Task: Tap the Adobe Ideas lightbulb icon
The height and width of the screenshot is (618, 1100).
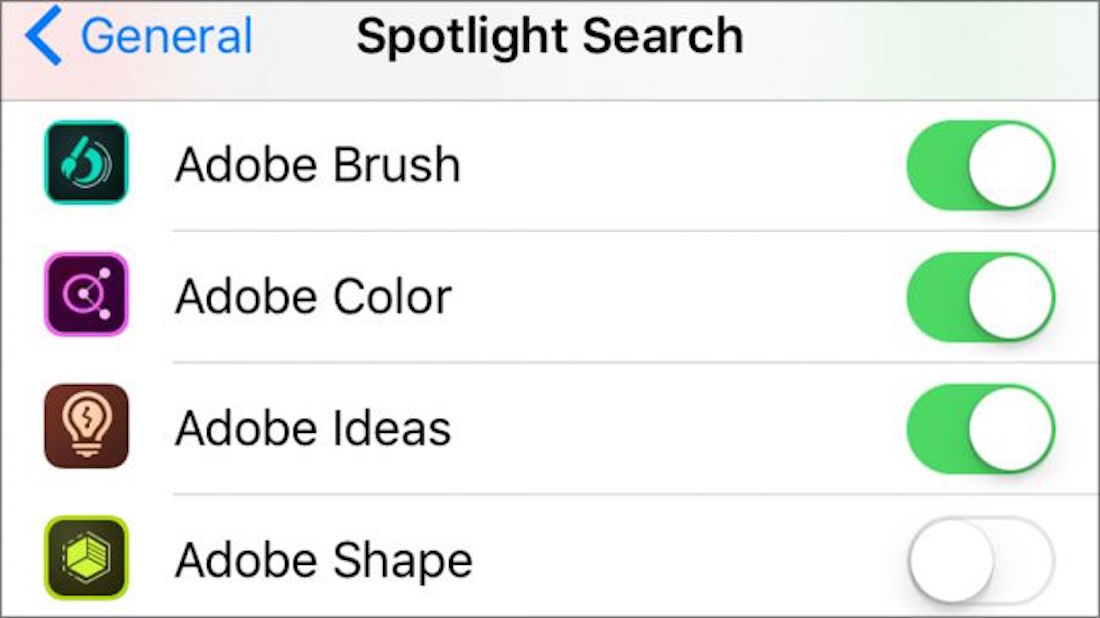Action: [86, 426]
